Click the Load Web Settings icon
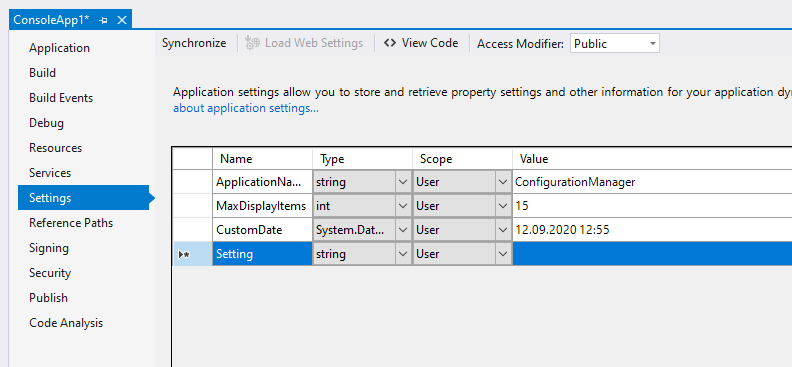 [x=253, y=43]
